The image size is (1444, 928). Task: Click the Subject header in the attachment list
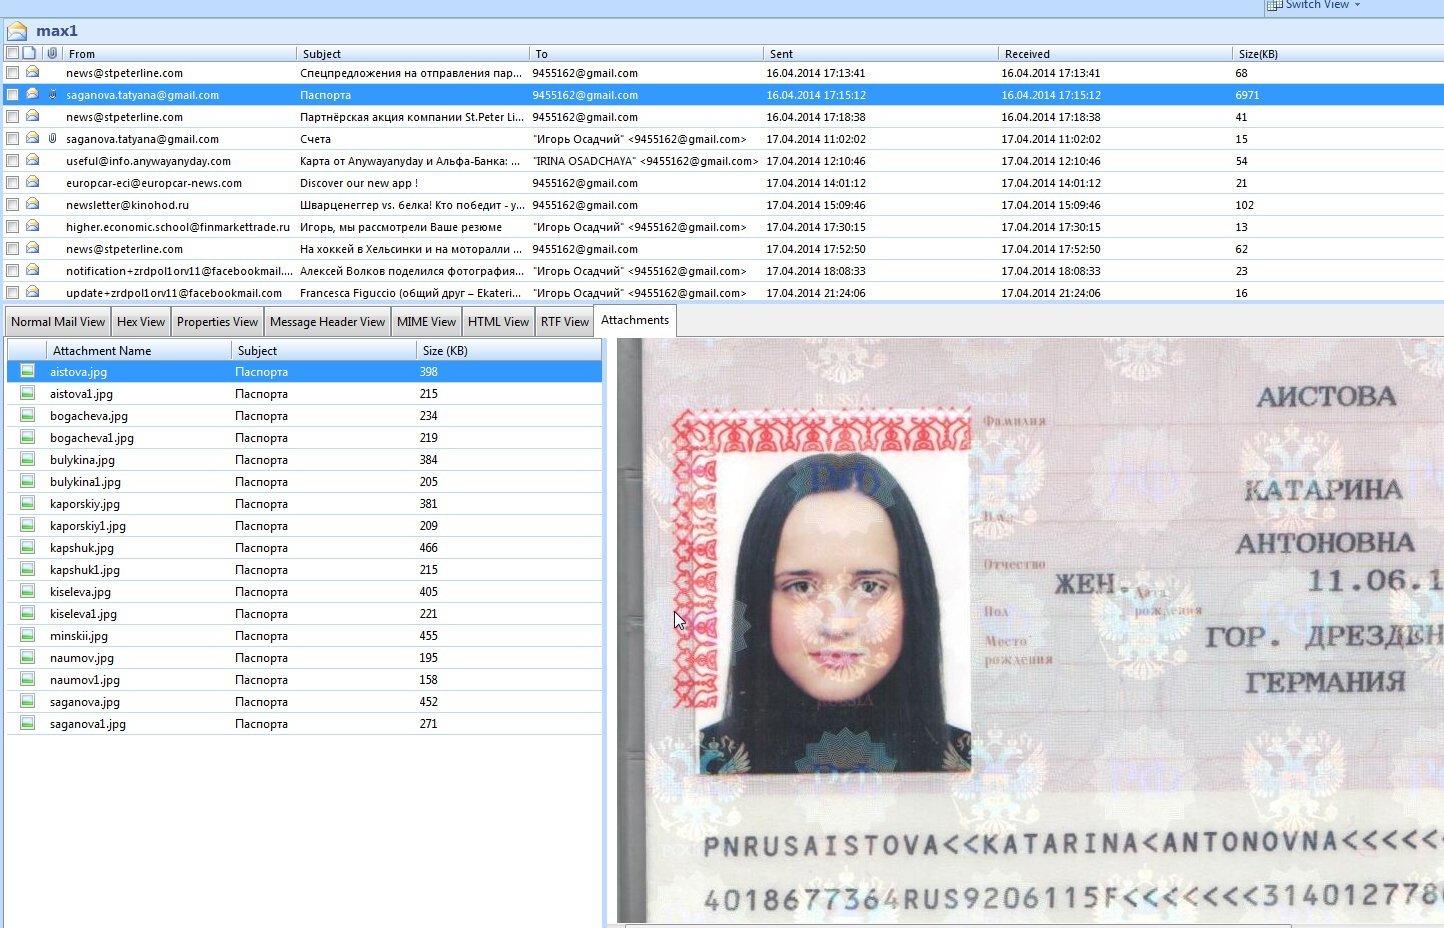(324, 350)
